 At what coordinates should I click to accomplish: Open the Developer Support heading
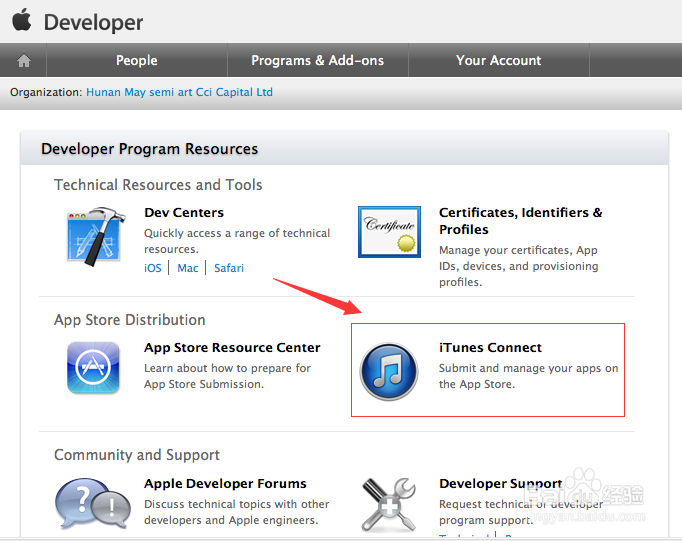[501, 484]
